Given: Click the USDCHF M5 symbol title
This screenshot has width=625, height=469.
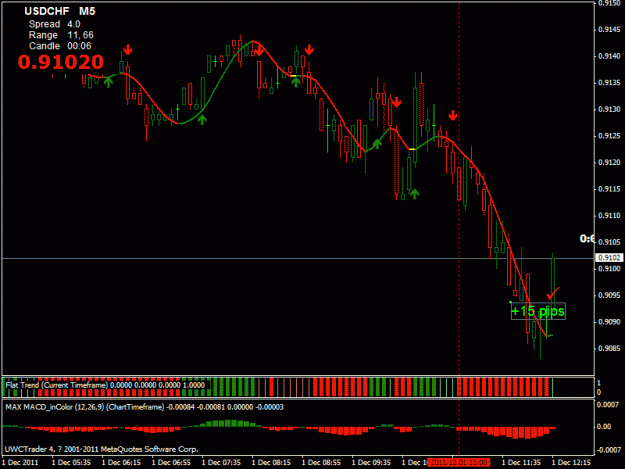Looking at the screenshot, I should (x=60, y=11).
